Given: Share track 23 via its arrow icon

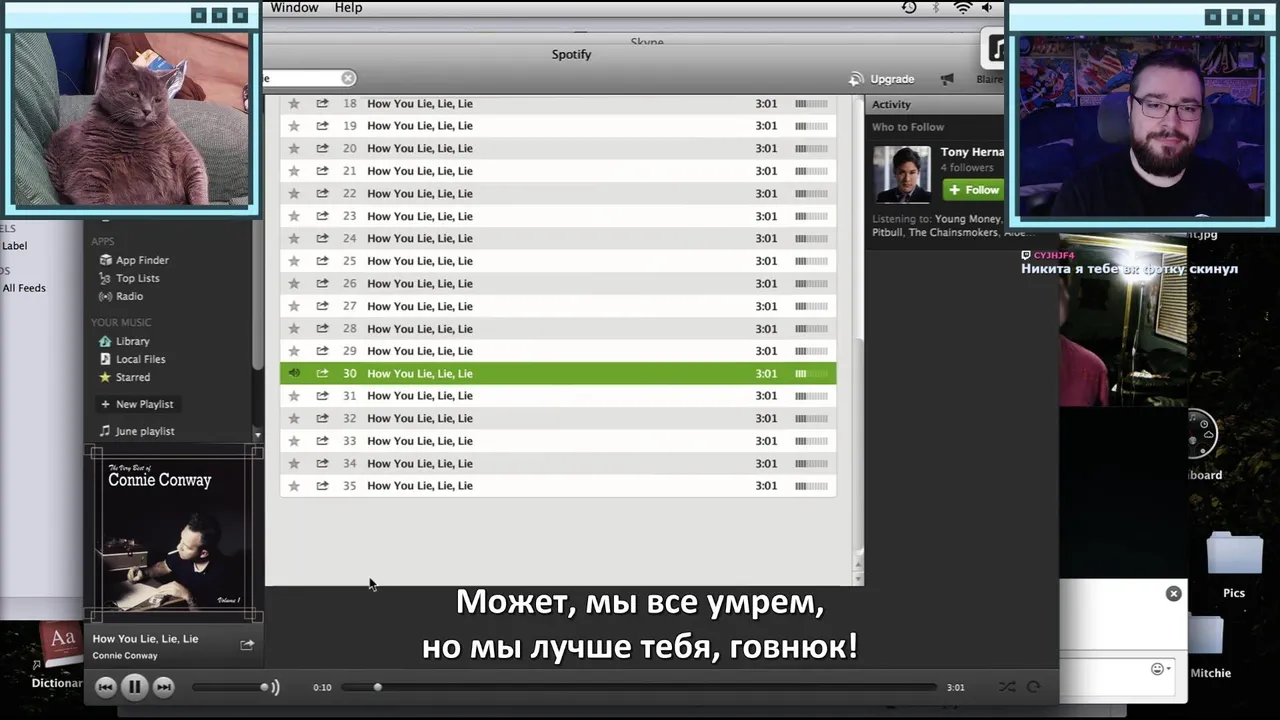Looking at the screenshot, I should click(x=322, y=216).
